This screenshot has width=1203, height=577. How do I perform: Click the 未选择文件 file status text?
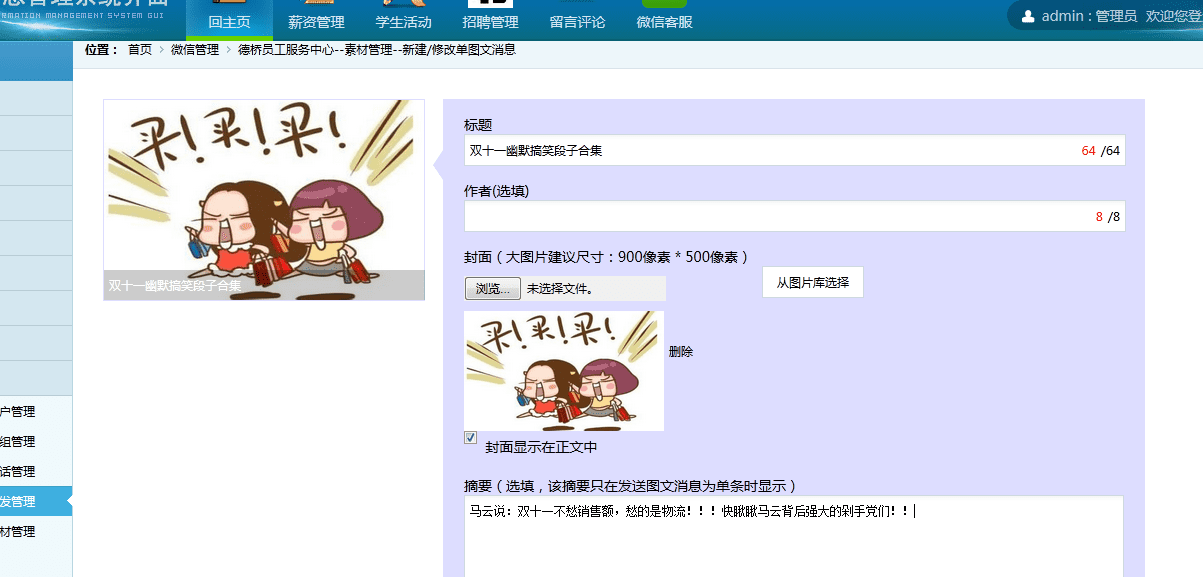[x=559, y=288]
